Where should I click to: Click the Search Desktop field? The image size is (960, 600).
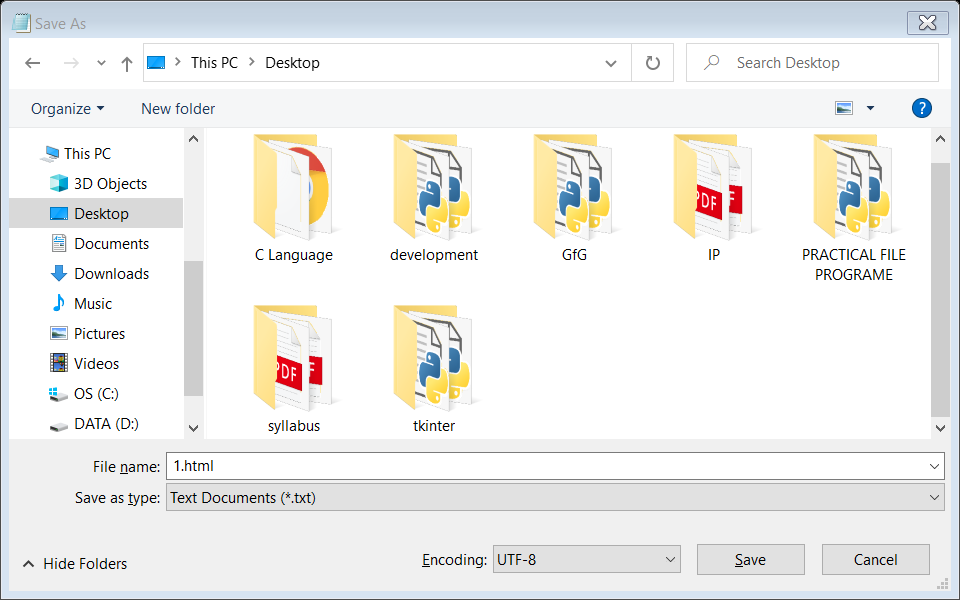(812, 62)
